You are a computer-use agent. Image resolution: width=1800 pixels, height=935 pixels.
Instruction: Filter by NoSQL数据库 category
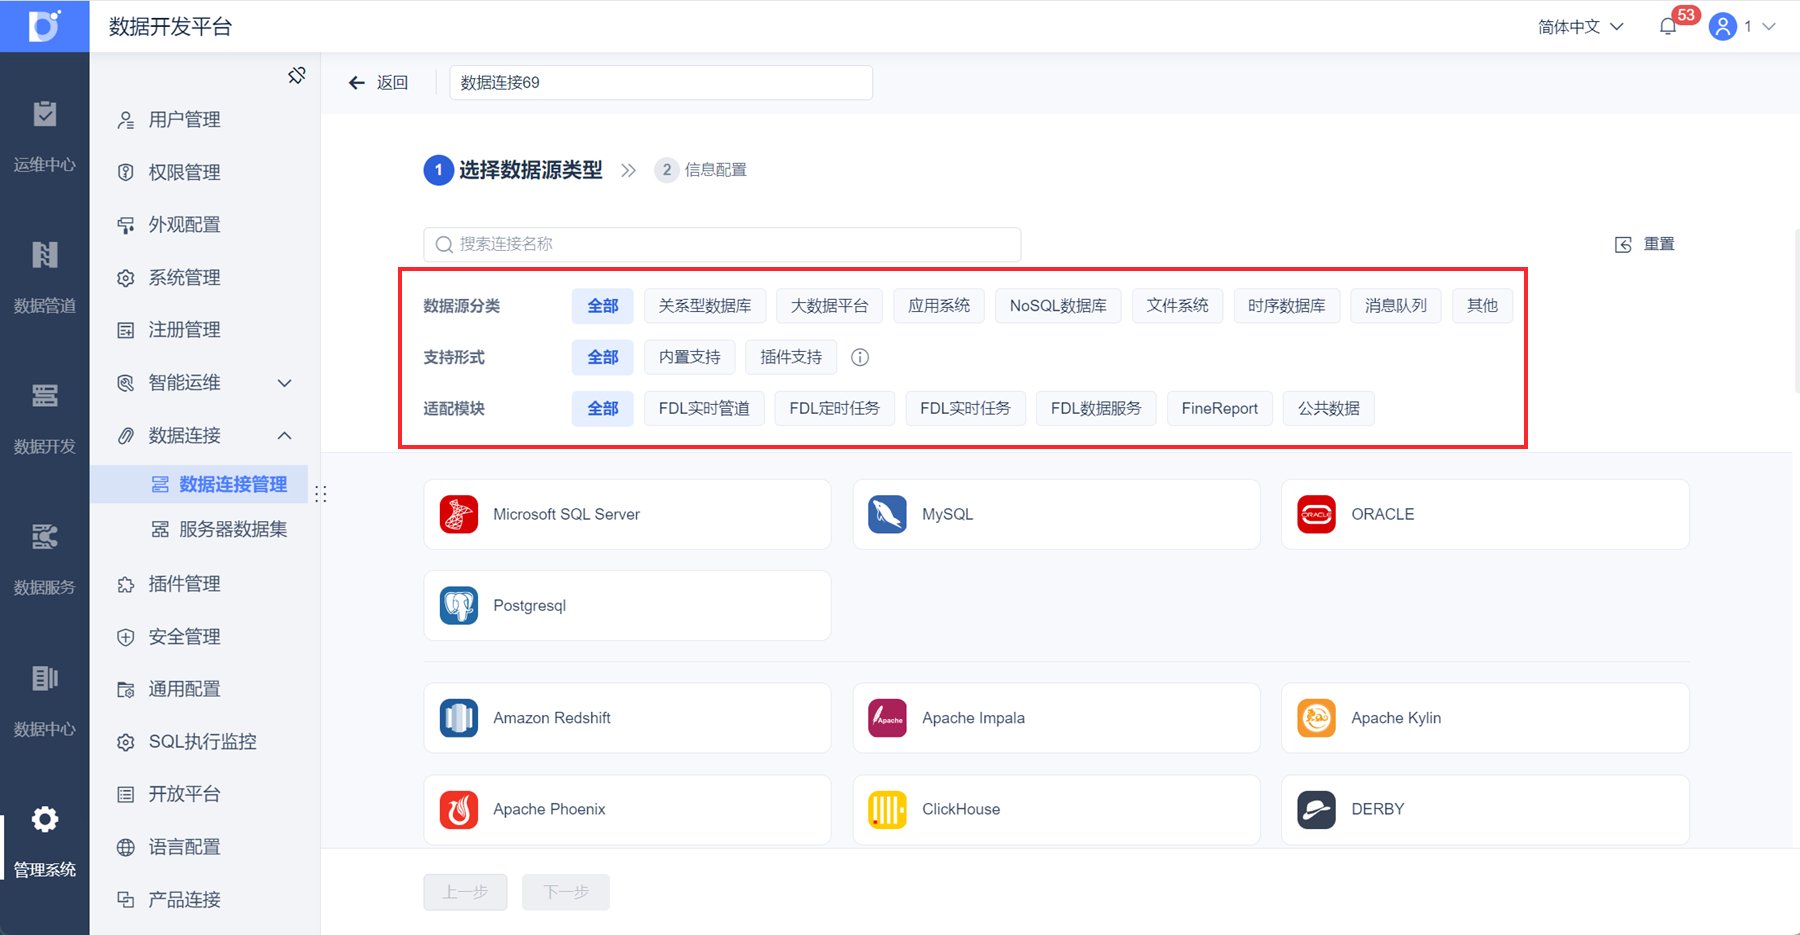(x=1058, y=306)
